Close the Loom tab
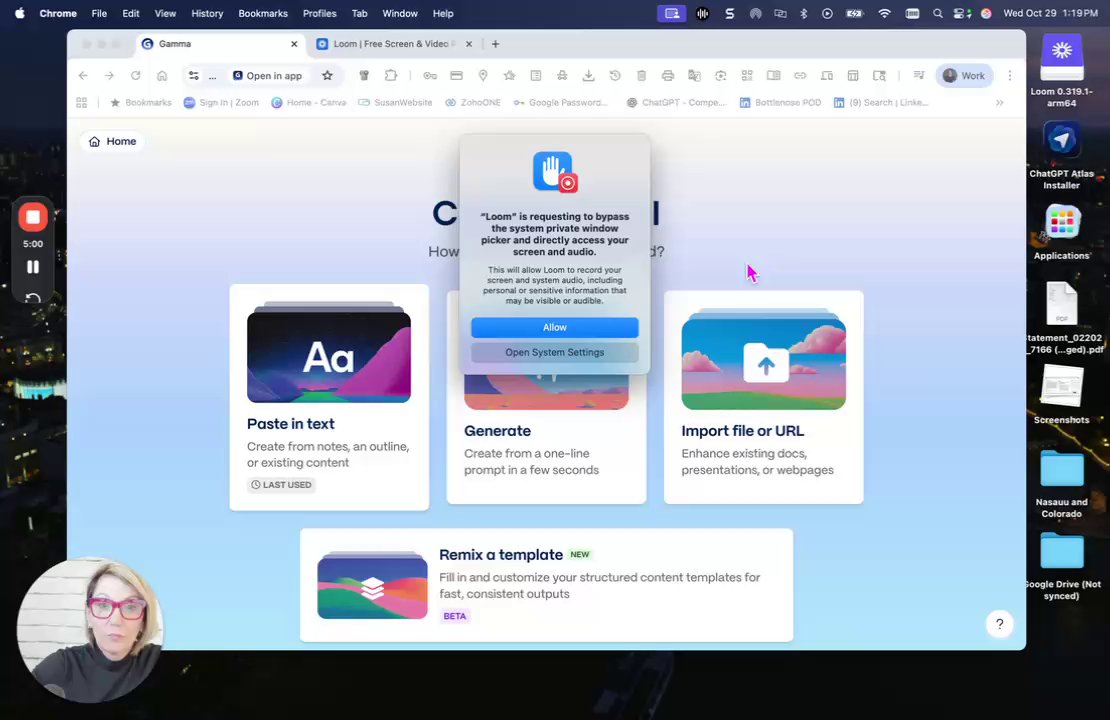 tap(469, 44)
